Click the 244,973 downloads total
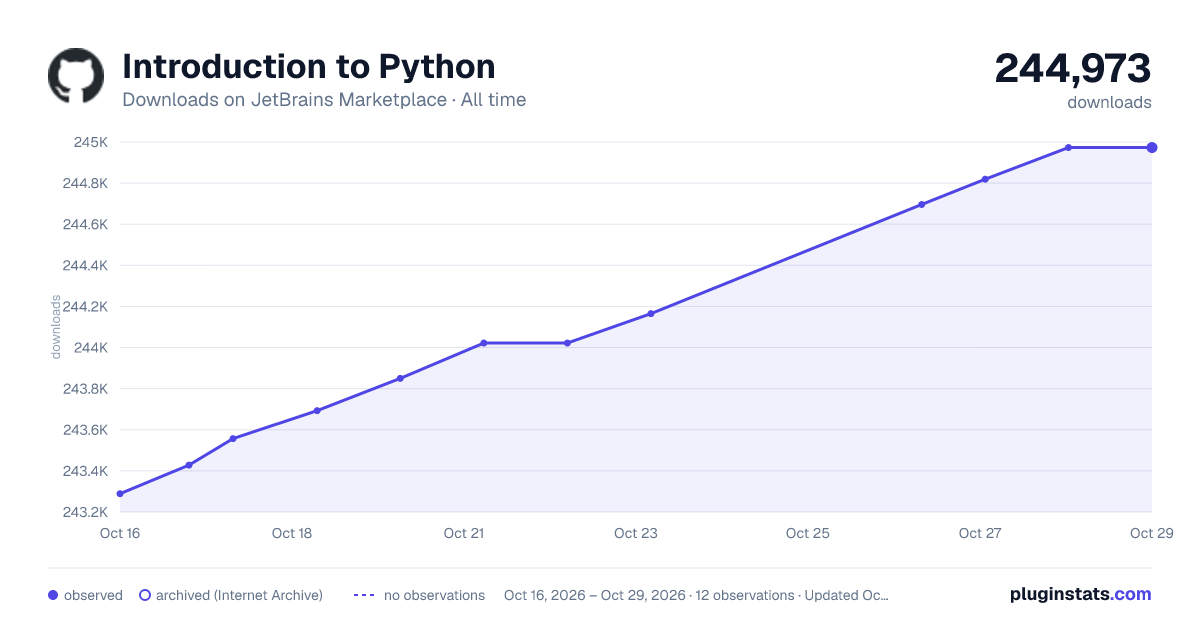 pyautogui.click(x=1073, y=69)
